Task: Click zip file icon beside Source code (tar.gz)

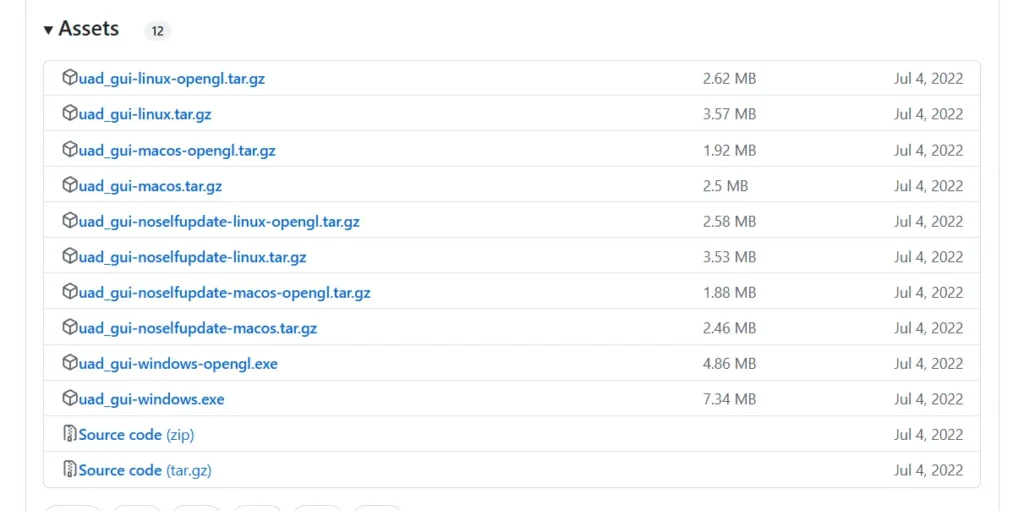Action: [69, 469]
